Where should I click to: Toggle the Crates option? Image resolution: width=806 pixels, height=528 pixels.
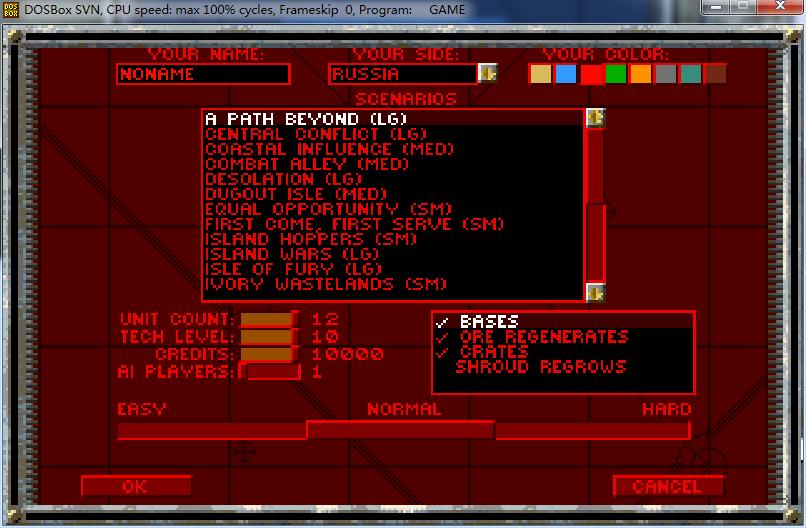(563, 352)
